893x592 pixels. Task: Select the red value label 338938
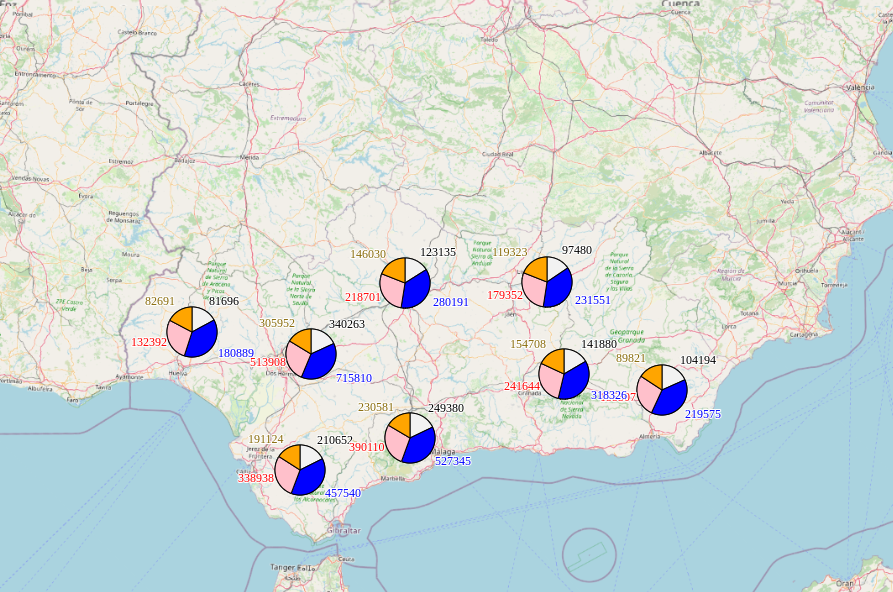[256, 479]
